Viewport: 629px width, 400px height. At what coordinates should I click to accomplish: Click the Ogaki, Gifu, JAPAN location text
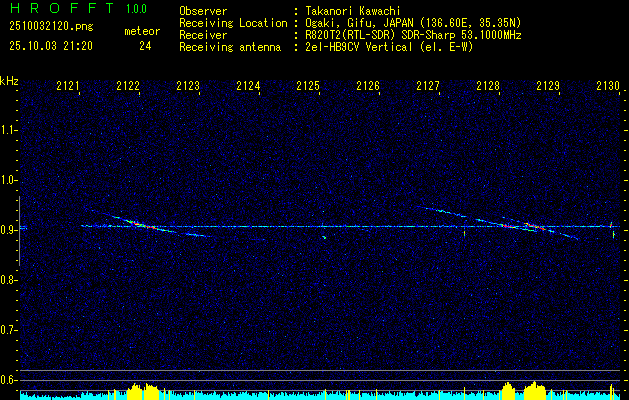(413, 24)
